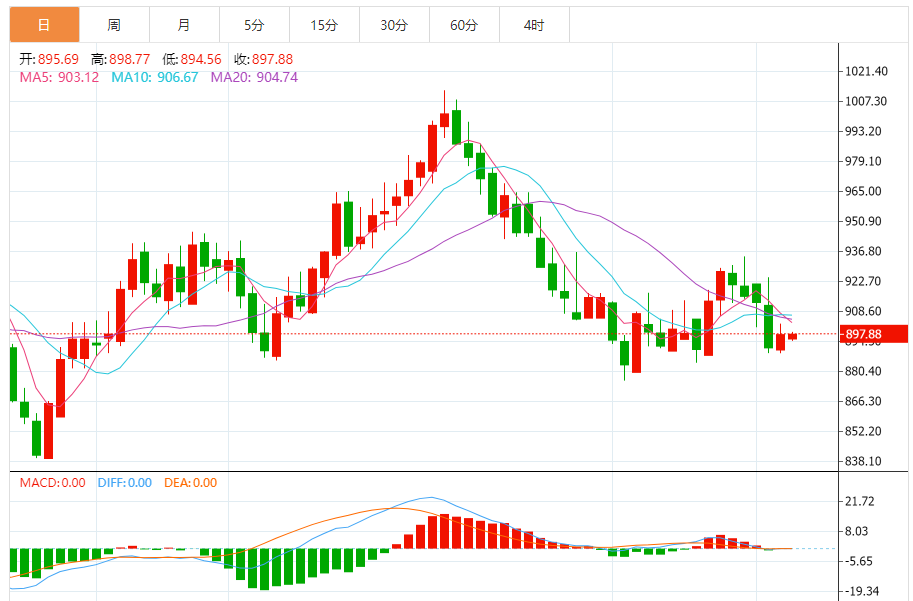Viewport: 913px width, 601px height.
Task: Click the 21.72 MACD axis label
Action: (860, 501)
